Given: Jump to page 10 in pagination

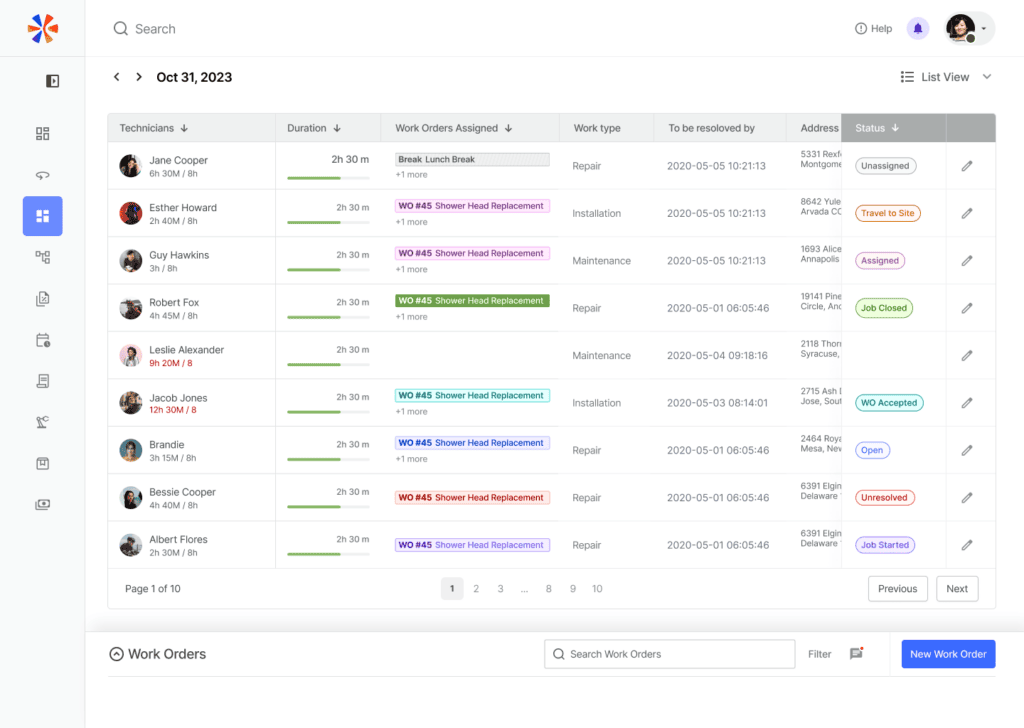Looking at the screenshot, I should click(597, 589).
